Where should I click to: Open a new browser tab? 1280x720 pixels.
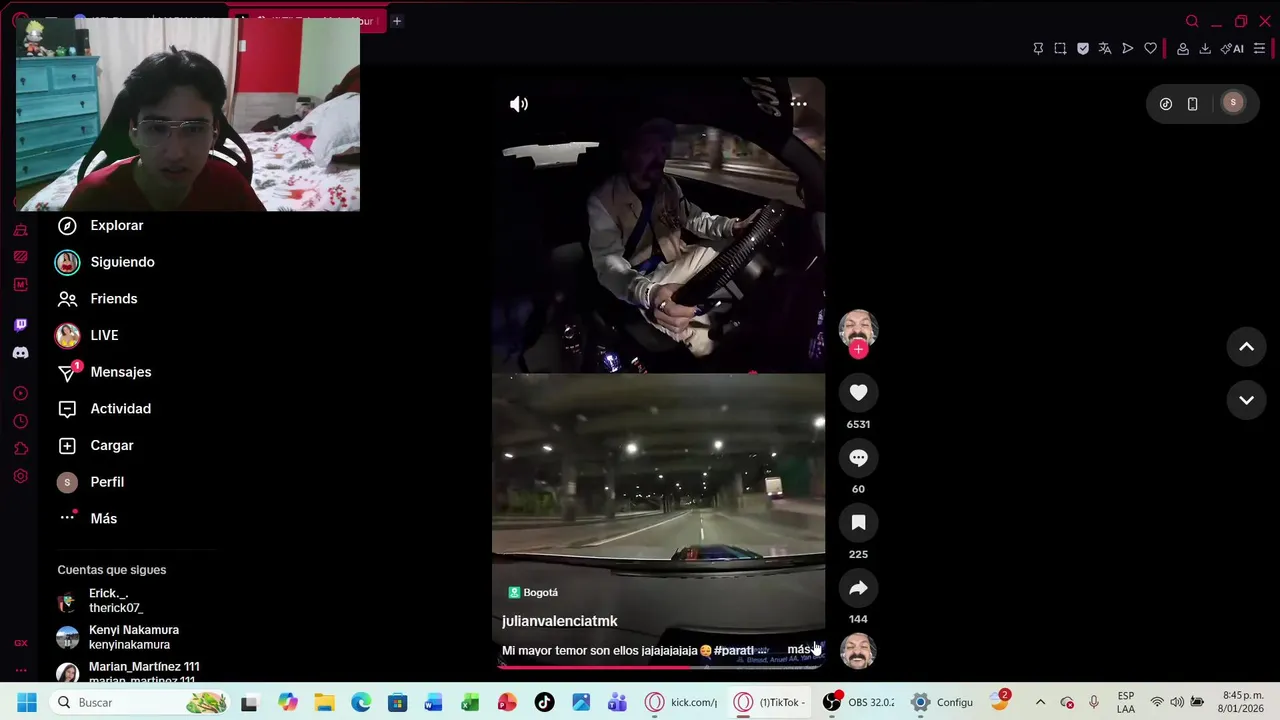(x=397, y=21)
